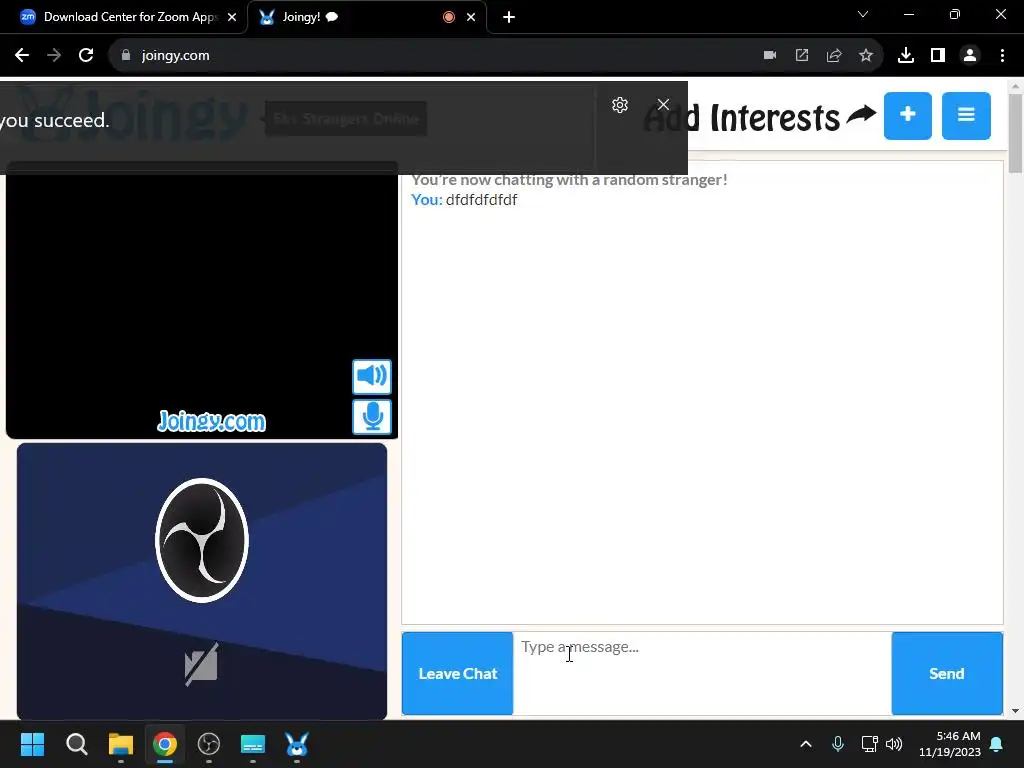Open volume settings in system tray

(x=894, y=744)
